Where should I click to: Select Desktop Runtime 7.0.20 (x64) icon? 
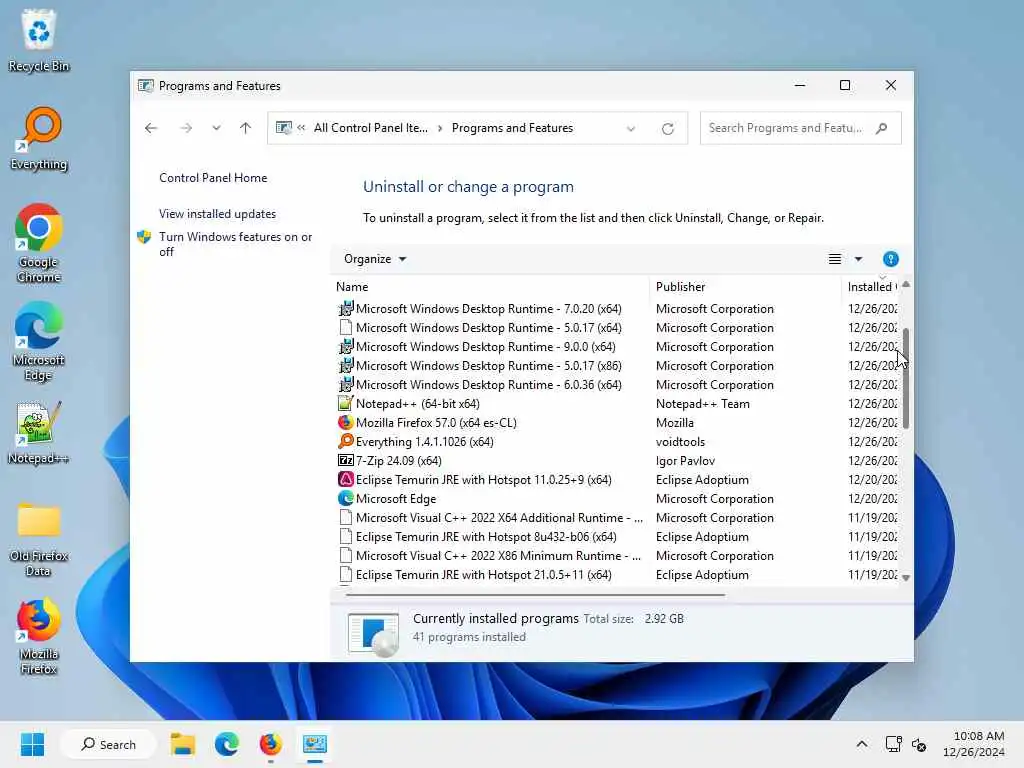[345, 308]
